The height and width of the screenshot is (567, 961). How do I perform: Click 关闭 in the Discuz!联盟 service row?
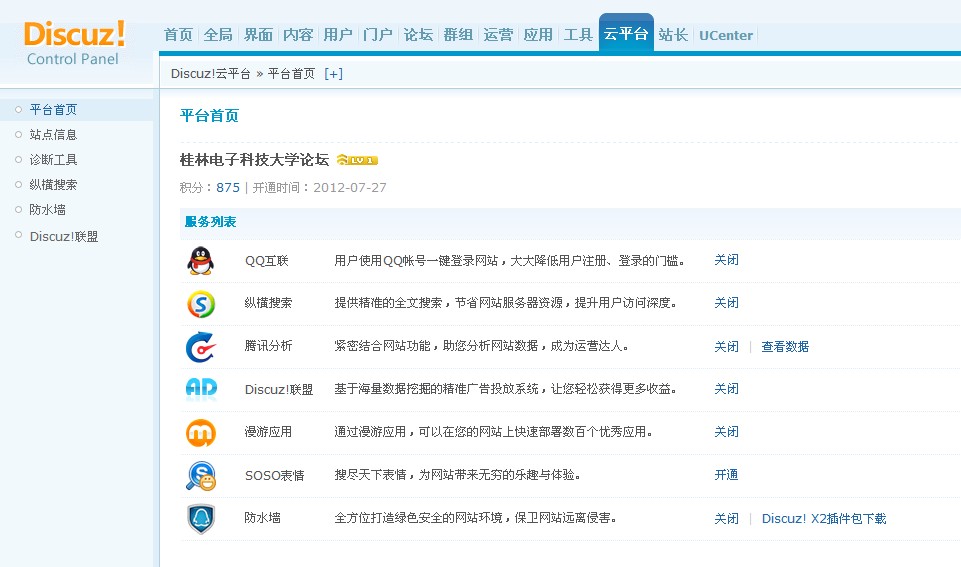[726, 389]
